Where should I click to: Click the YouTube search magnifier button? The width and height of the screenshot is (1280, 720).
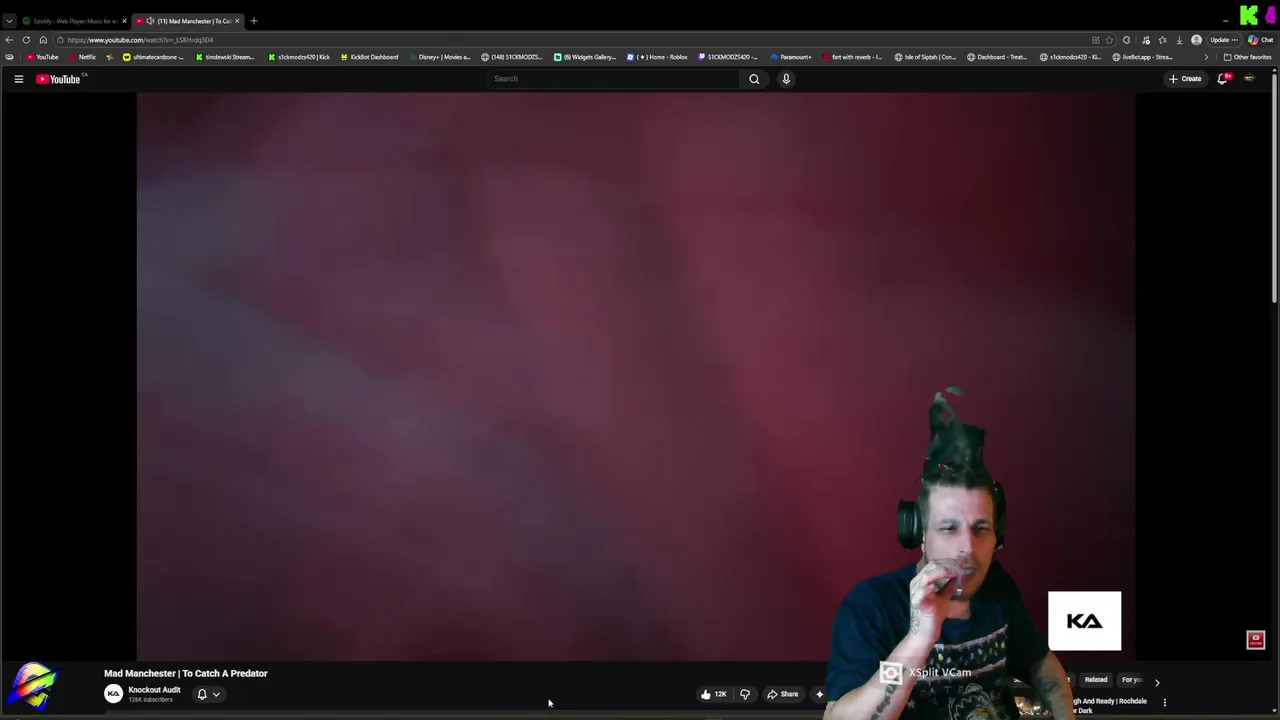coord(754,79)
